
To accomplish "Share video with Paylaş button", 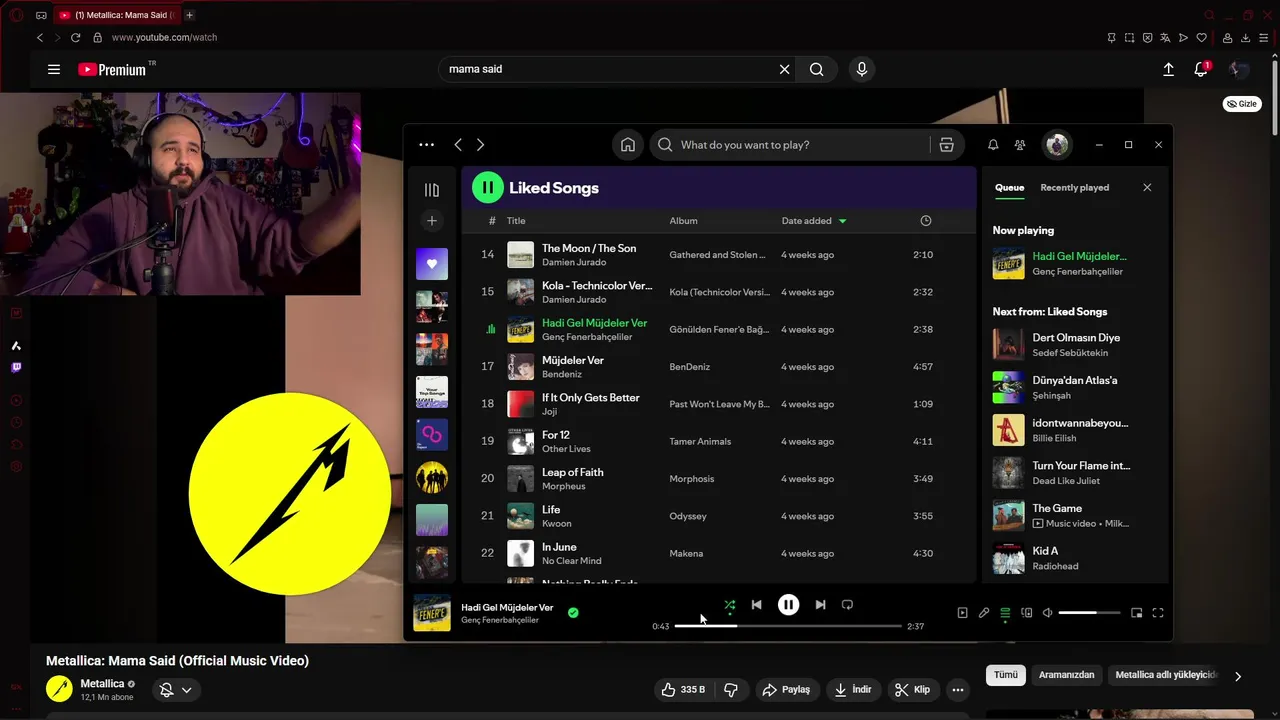I will point(786,690).
